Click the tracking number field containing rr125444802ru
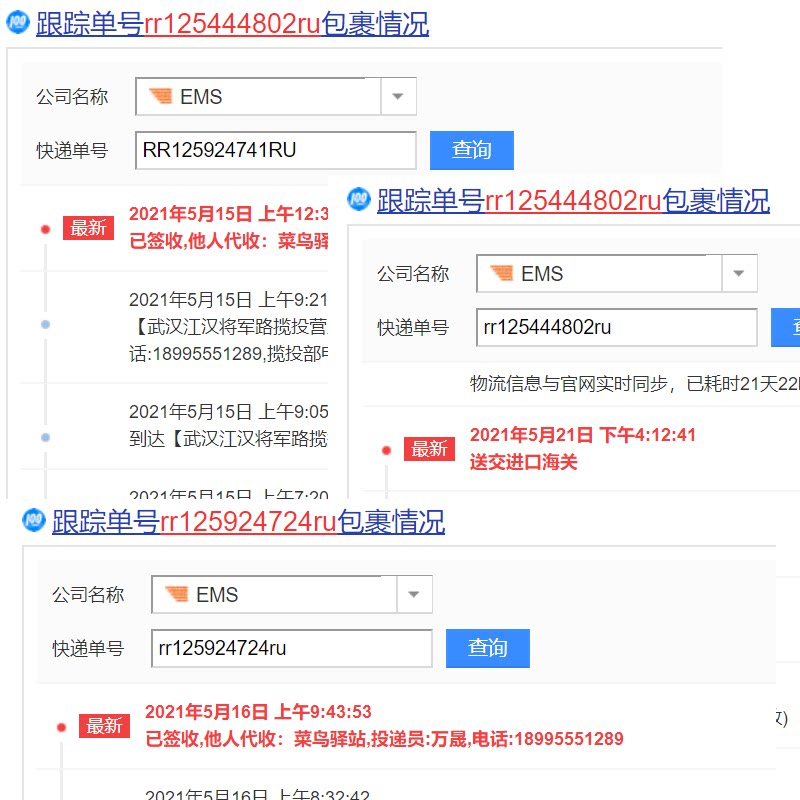The image size is (800, 800). (x=616, y=327)
